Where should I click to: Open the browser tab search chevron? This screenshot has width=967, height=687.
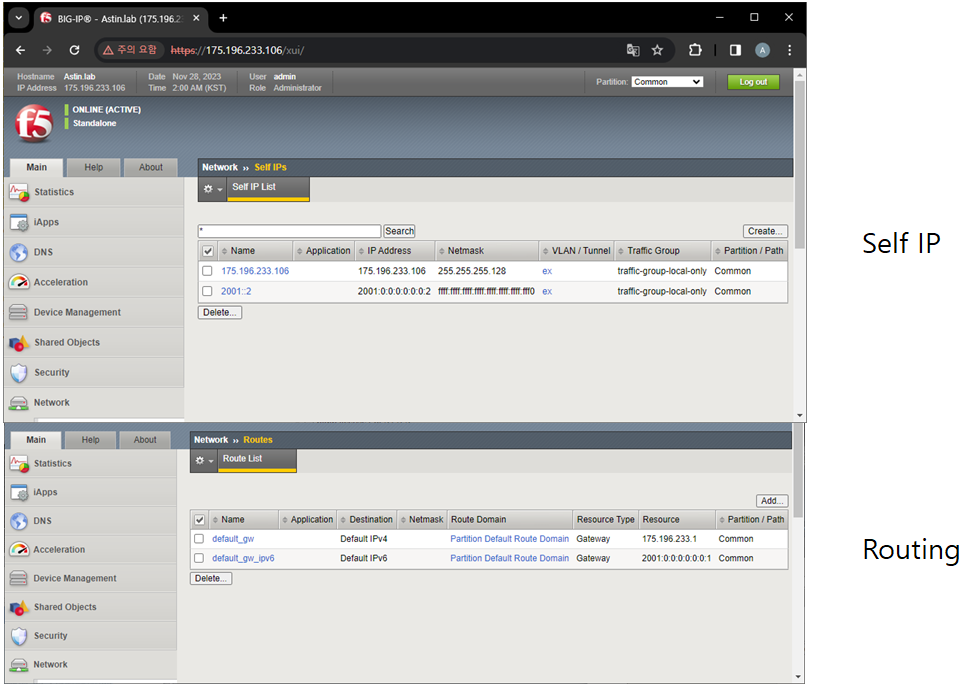(x=19, y=18)
